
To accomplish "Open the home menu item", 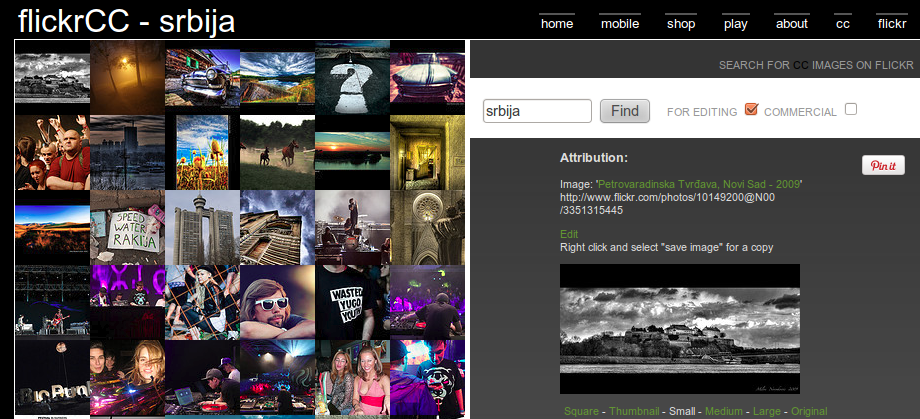I will click(x=557, y=23).
